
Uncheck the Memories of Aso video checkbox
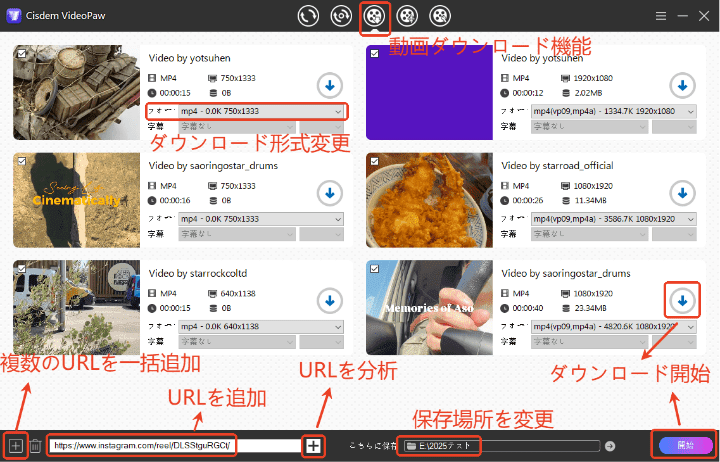click(375, 269)
